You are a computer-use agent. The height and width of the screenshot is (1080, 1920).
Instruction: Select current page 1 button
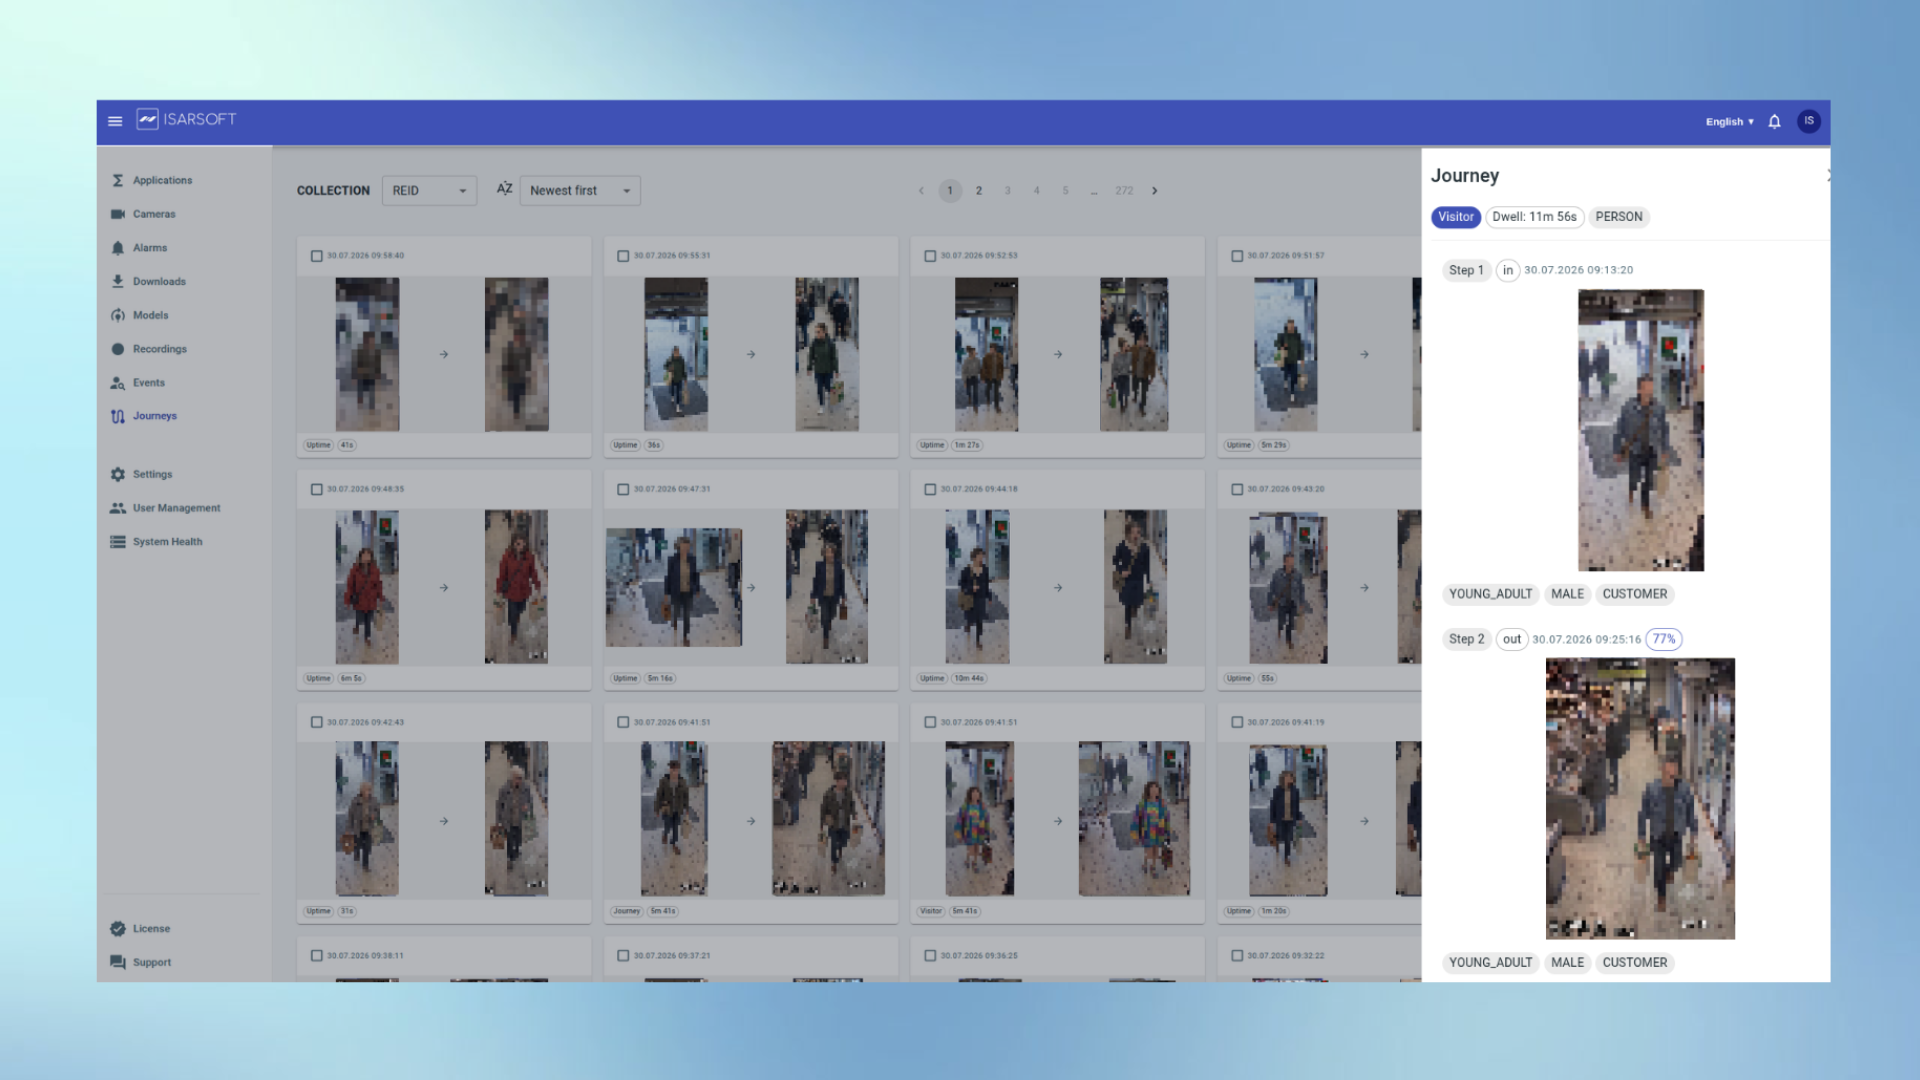coord(950,191)
